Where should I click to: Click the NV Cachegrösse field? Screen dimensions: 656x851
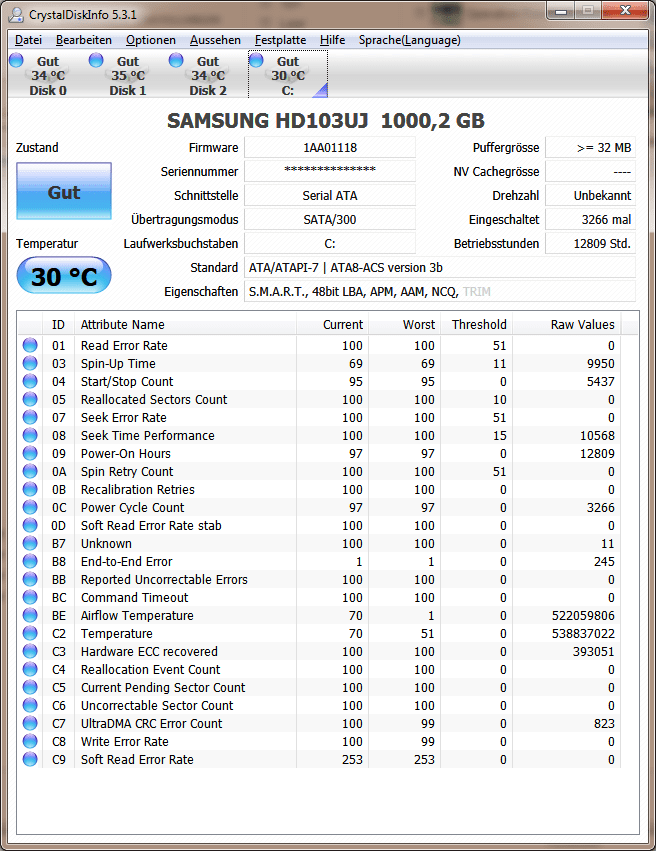tap(590, 172)
